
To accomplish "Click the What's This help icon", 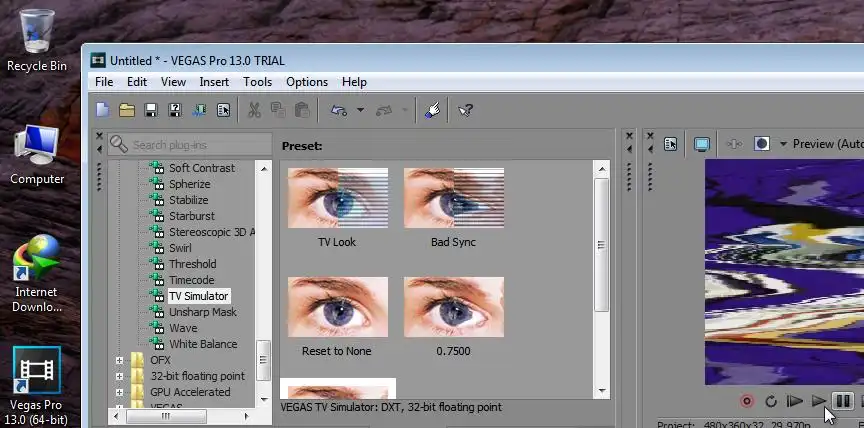I will 466,110.
